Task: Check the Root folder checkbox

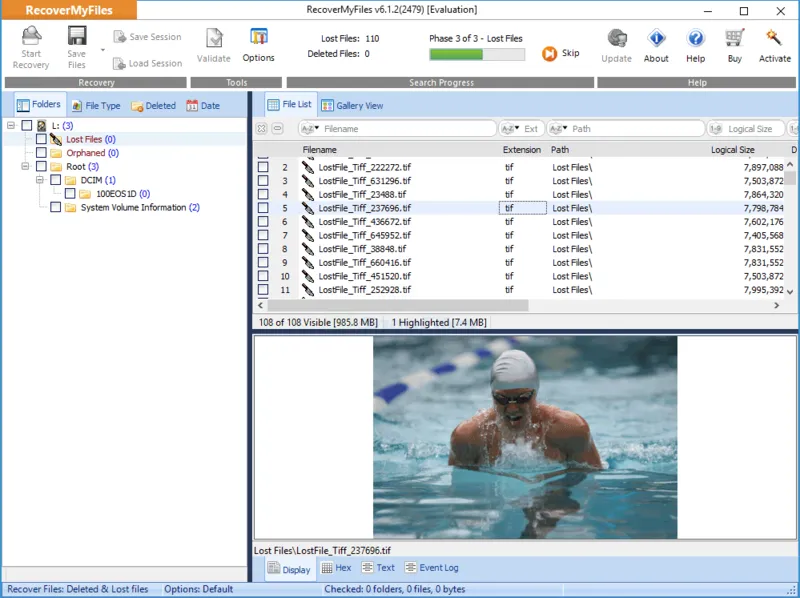Action: (41, 166)
